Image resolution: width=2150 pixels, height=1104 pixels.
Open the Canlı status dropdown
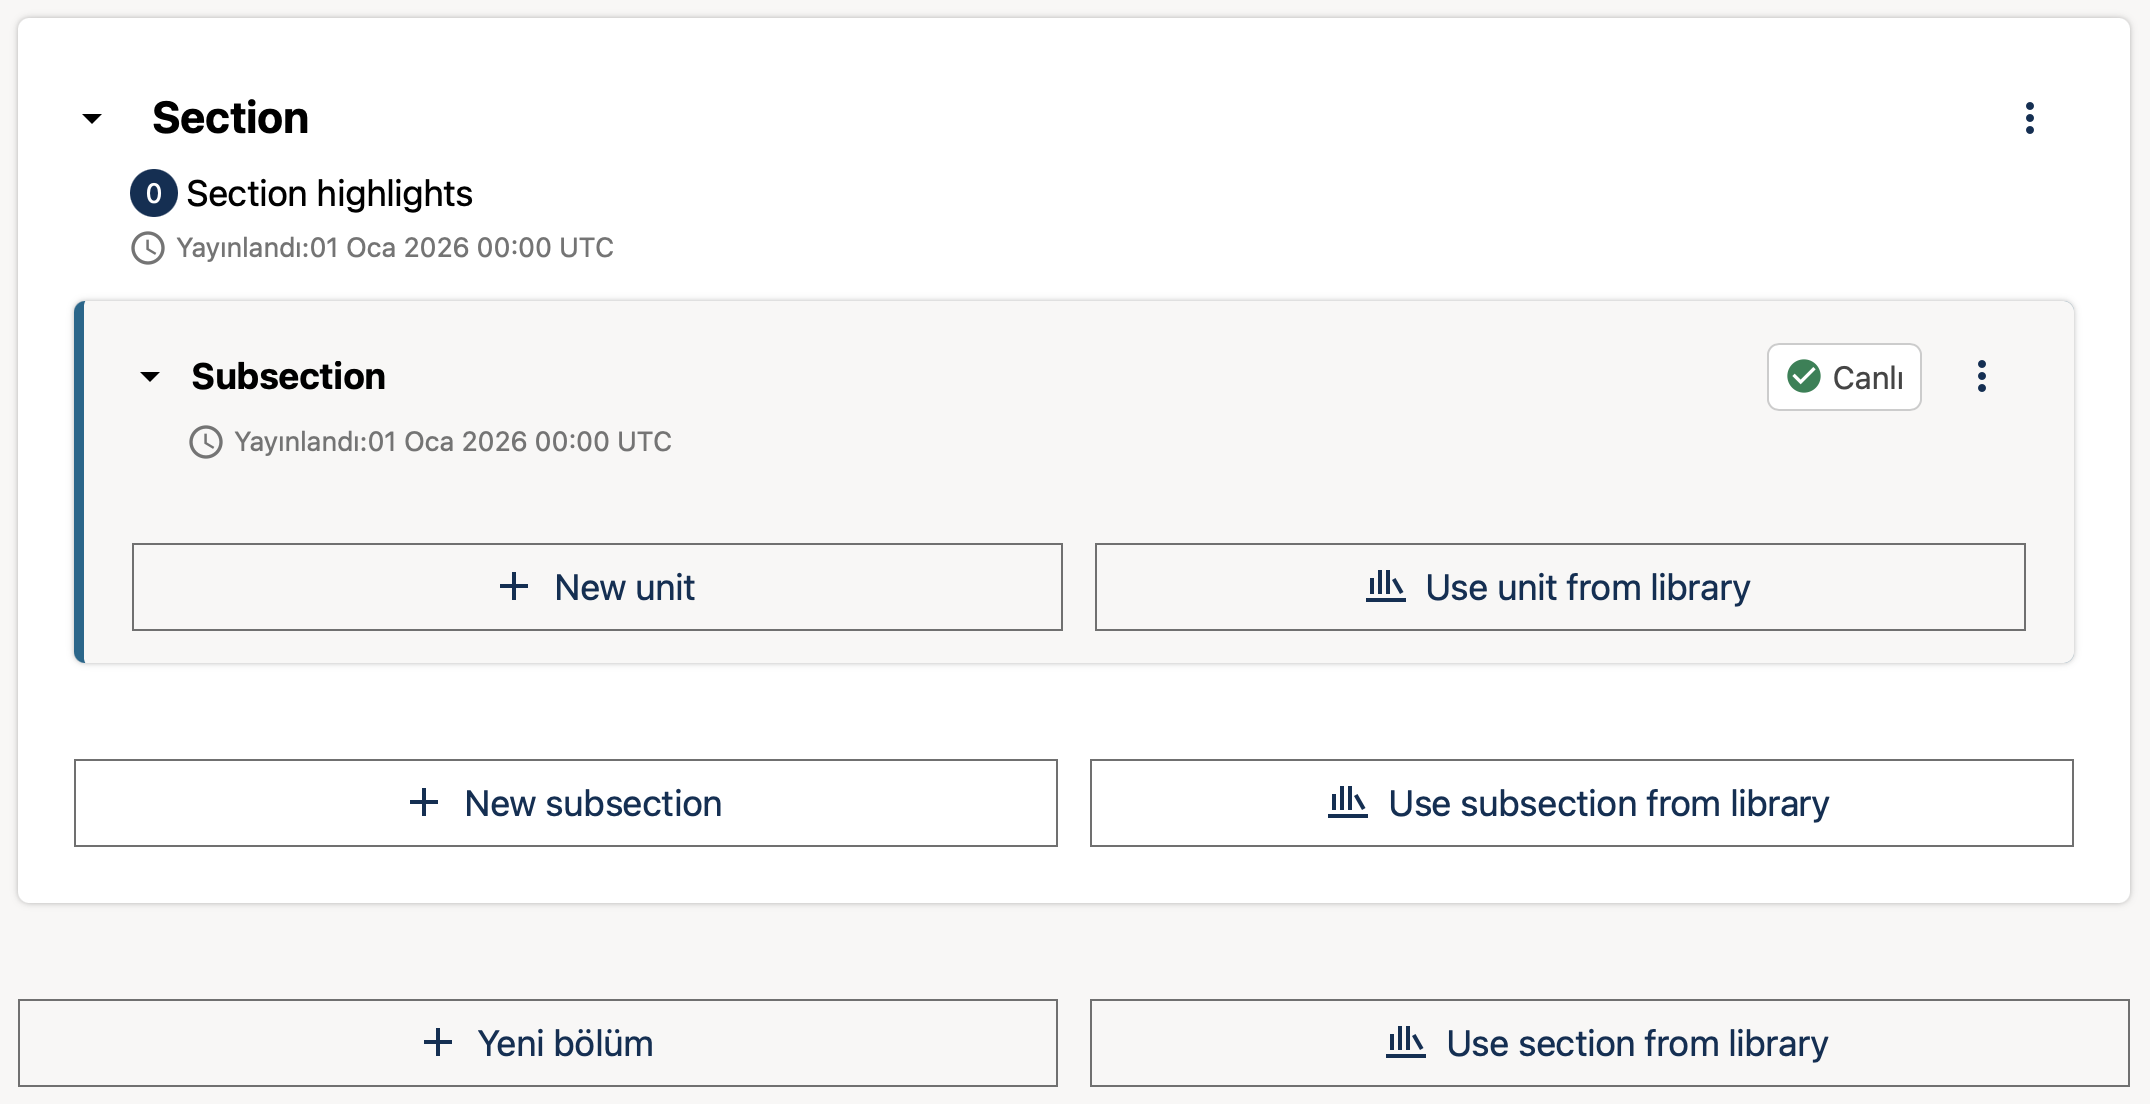[1844, 377]
